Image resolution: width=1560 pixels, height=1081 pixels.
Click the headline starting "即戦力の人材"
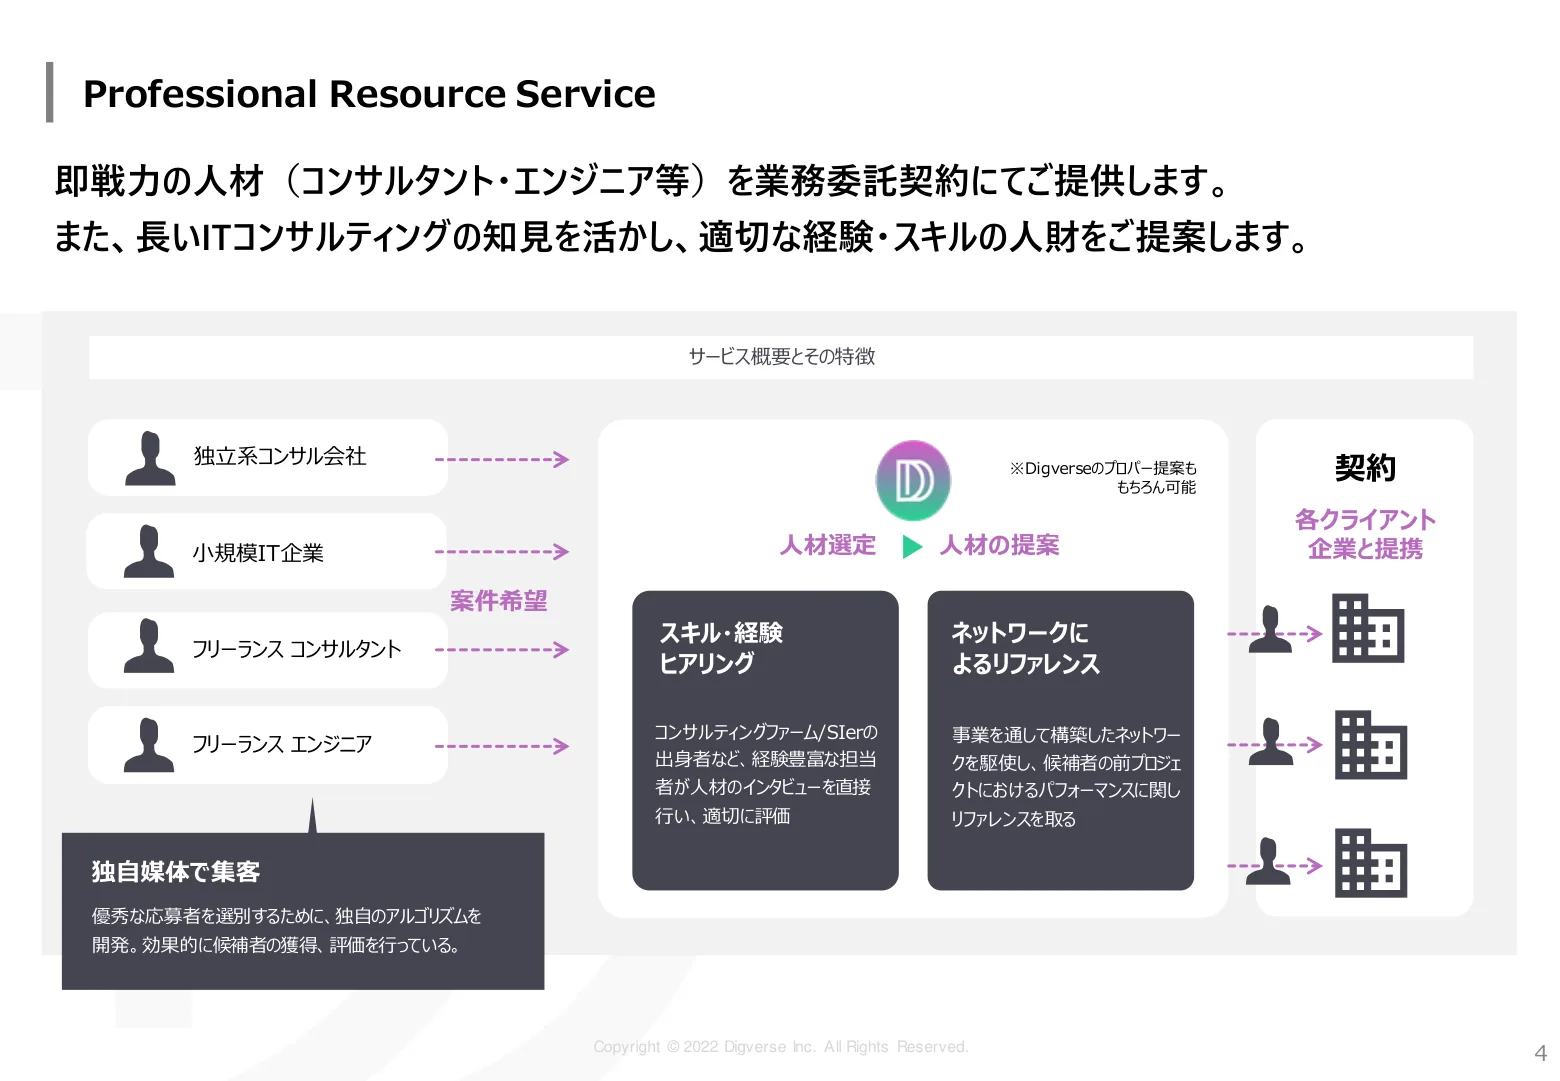[x=641, y=181]
